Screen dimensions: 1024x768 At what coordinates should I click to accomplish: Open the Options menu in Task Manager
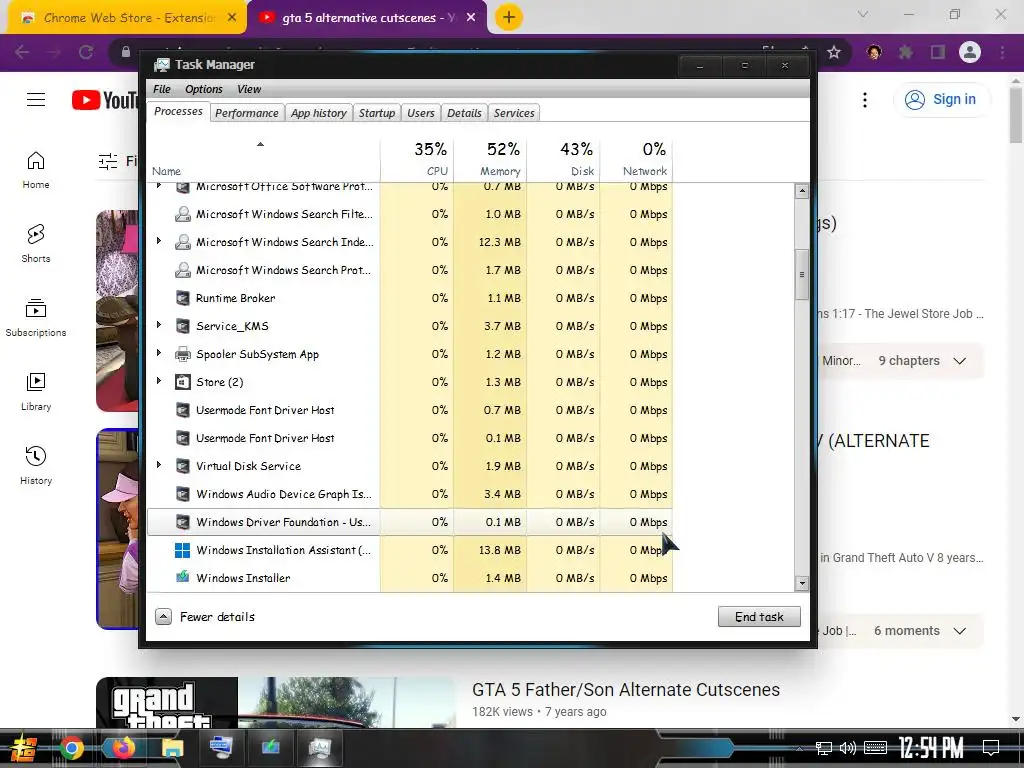tap(203, 89)
